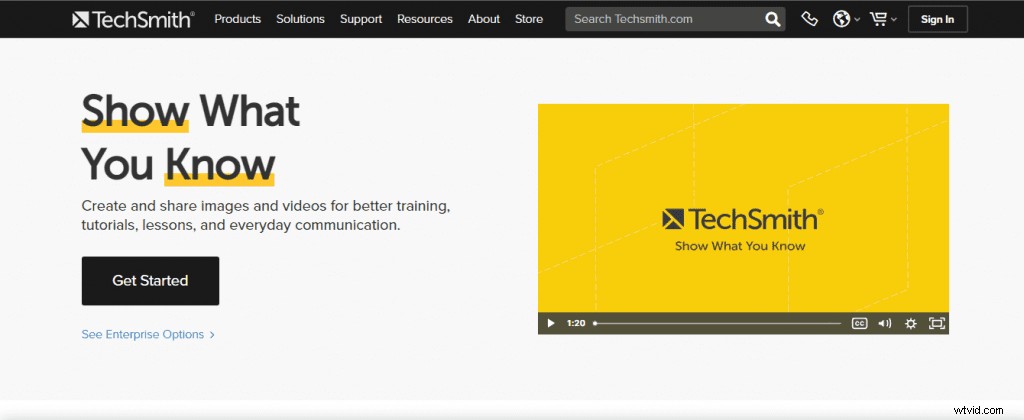The width and height of the screenshot is (1024, 420).
Task: Expand the chevron next to the globe
Action: point(857,20)
